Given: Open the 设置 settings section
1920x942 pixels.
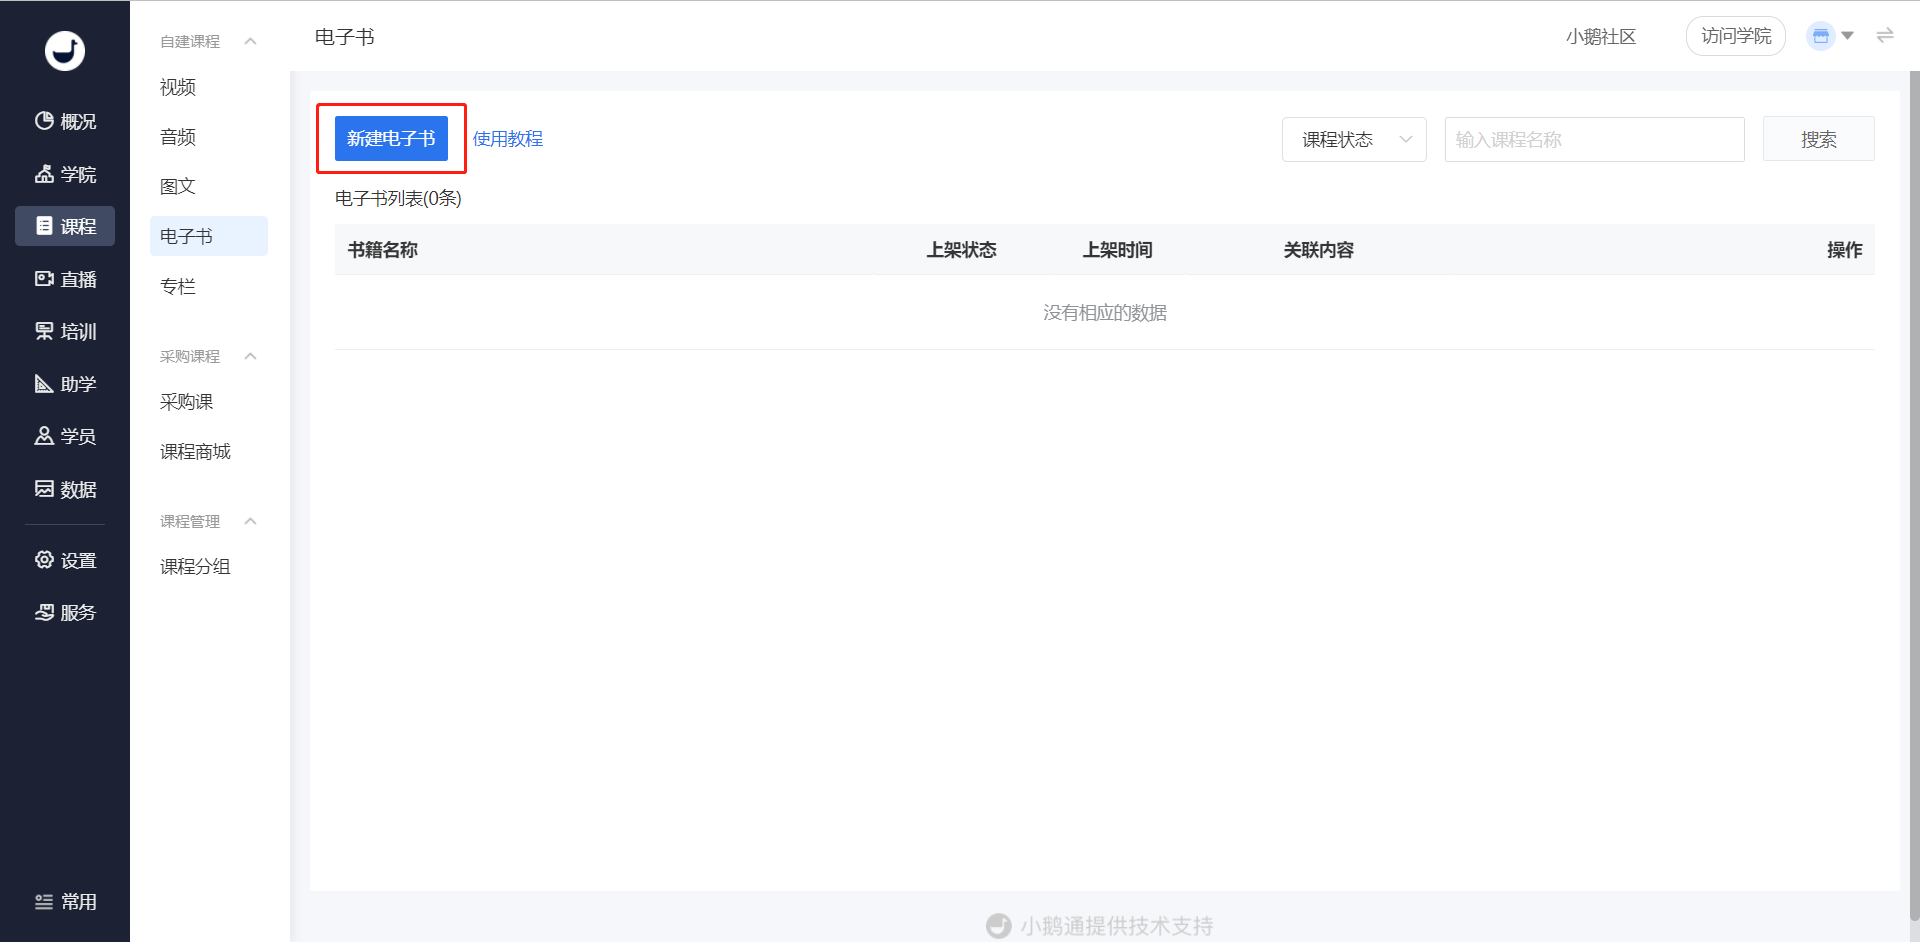Looking at the screenshot, I should [65, 561].
